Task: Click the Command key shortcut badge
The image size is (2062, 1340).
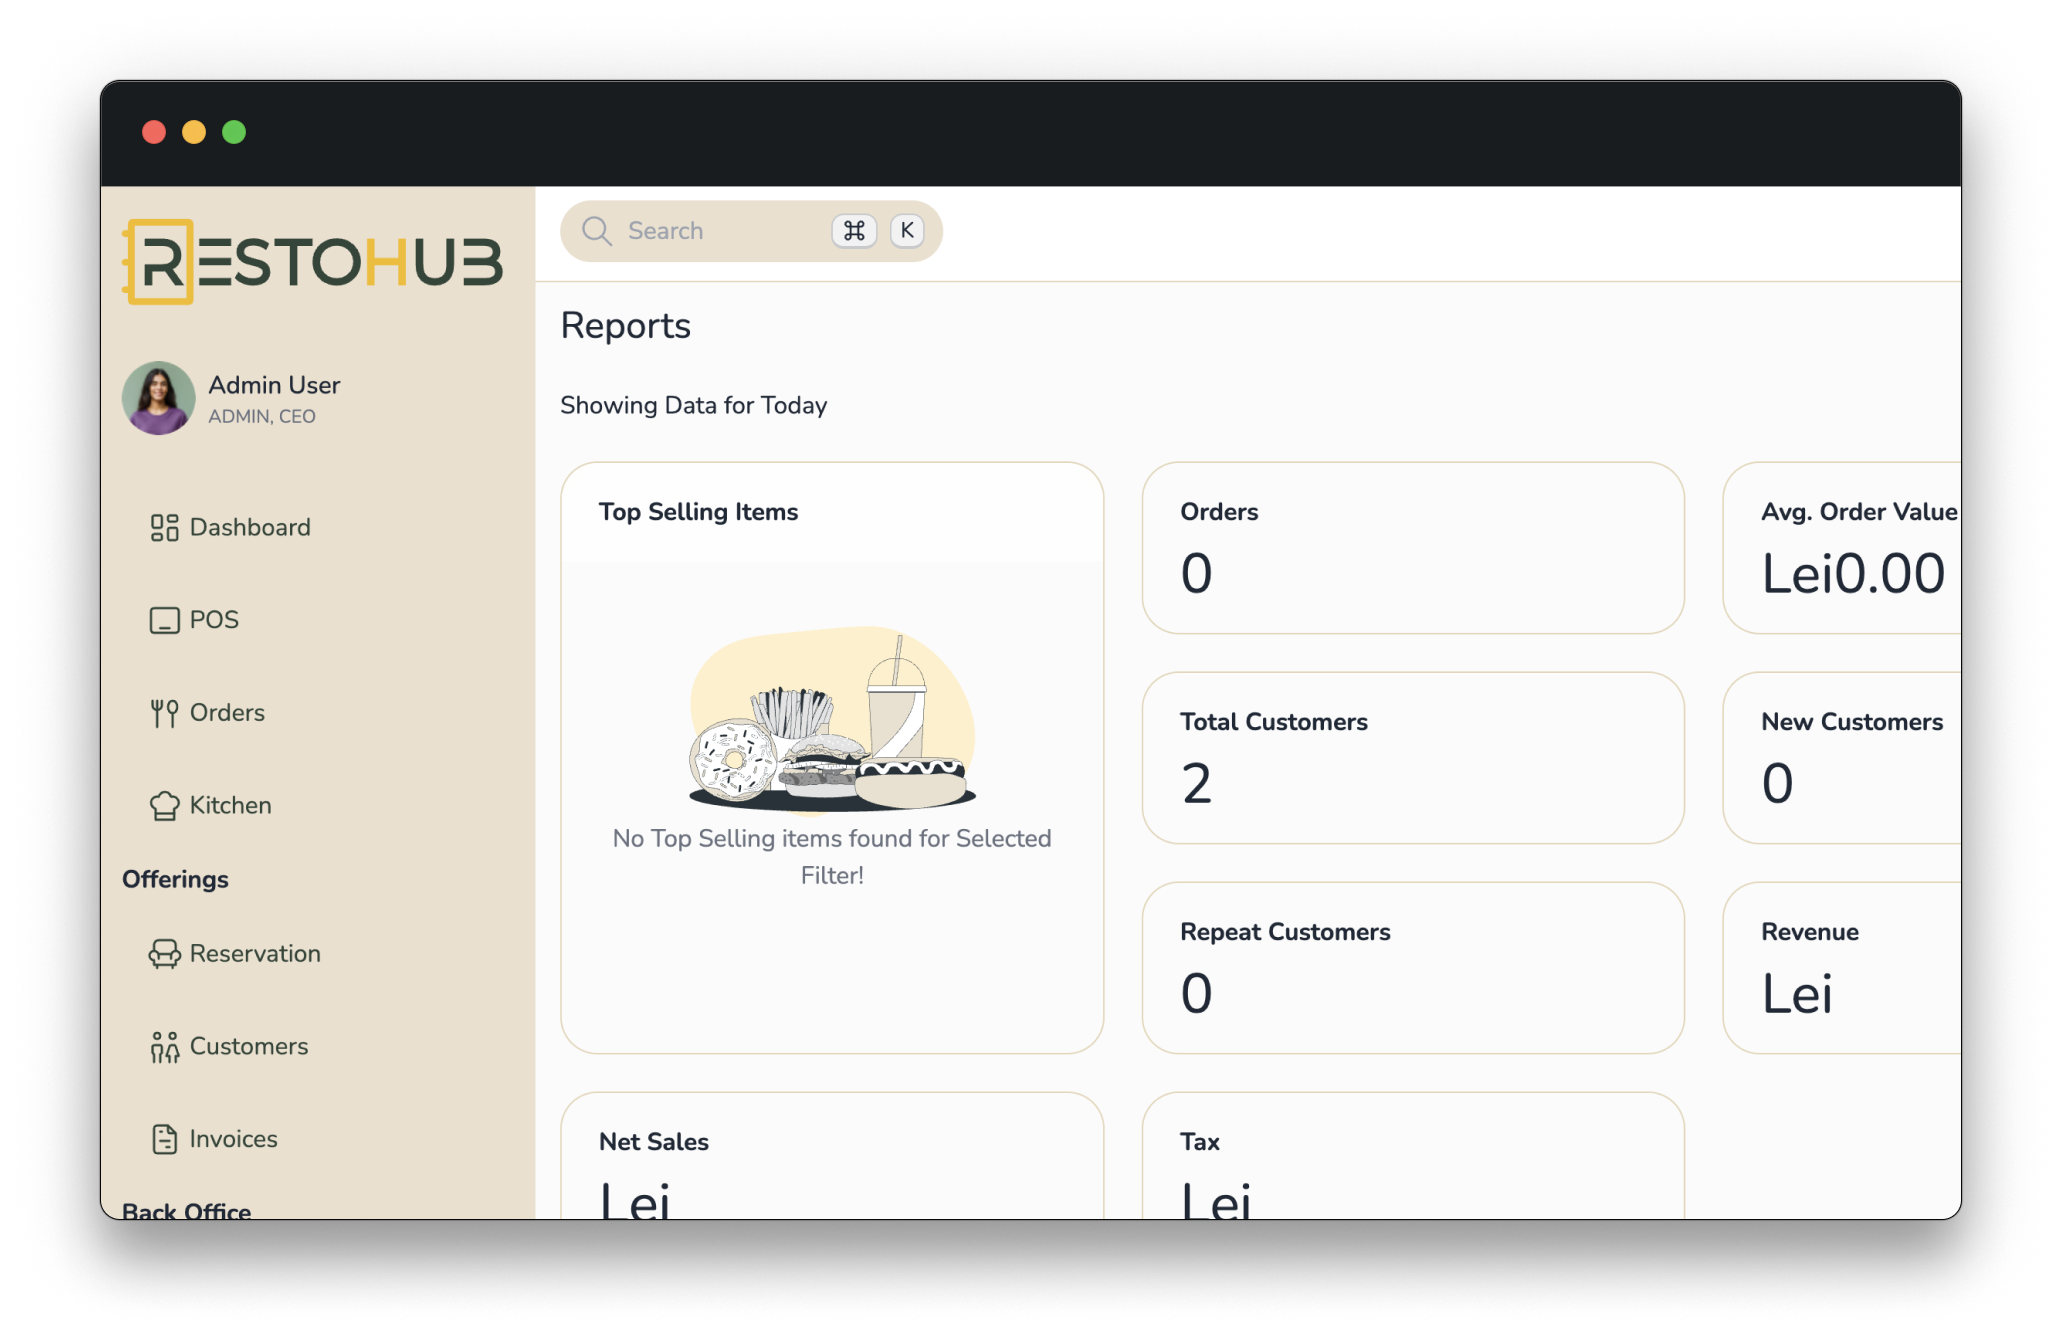Action: tap(854, 231)
